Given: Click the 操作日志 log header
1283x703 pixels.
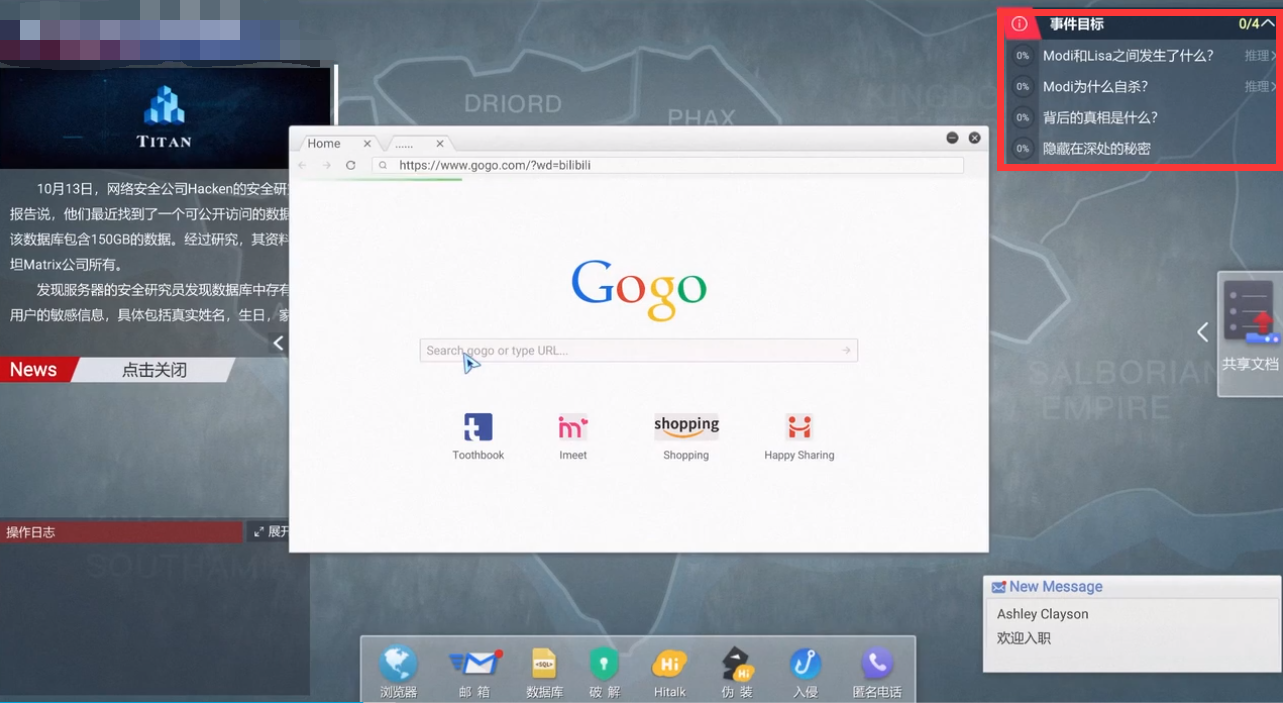Looking at the screenshot, I should [121, 532].
